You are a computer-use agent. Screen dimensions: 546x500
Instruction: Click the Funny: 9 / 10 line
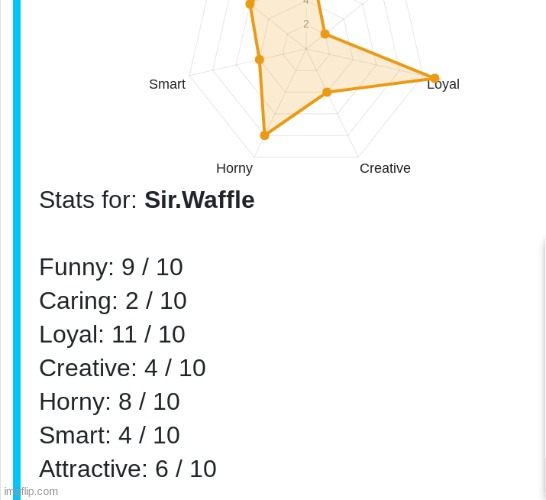click(111, 267)
